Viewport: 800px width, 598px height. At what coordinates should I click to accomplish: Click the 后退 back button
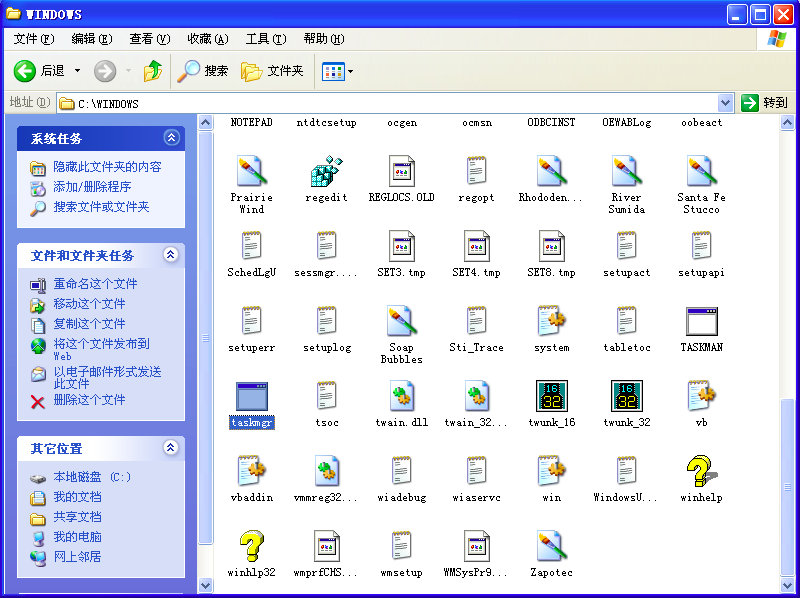tap(37, 71)
